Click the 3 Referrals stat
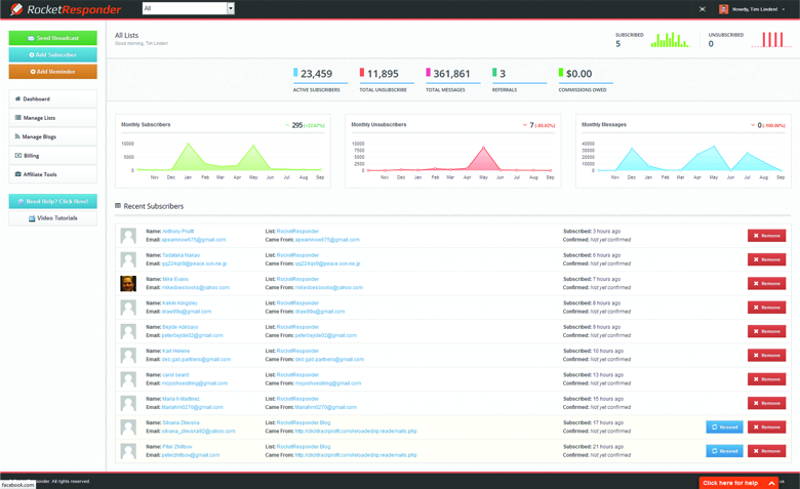 point(519,80)
